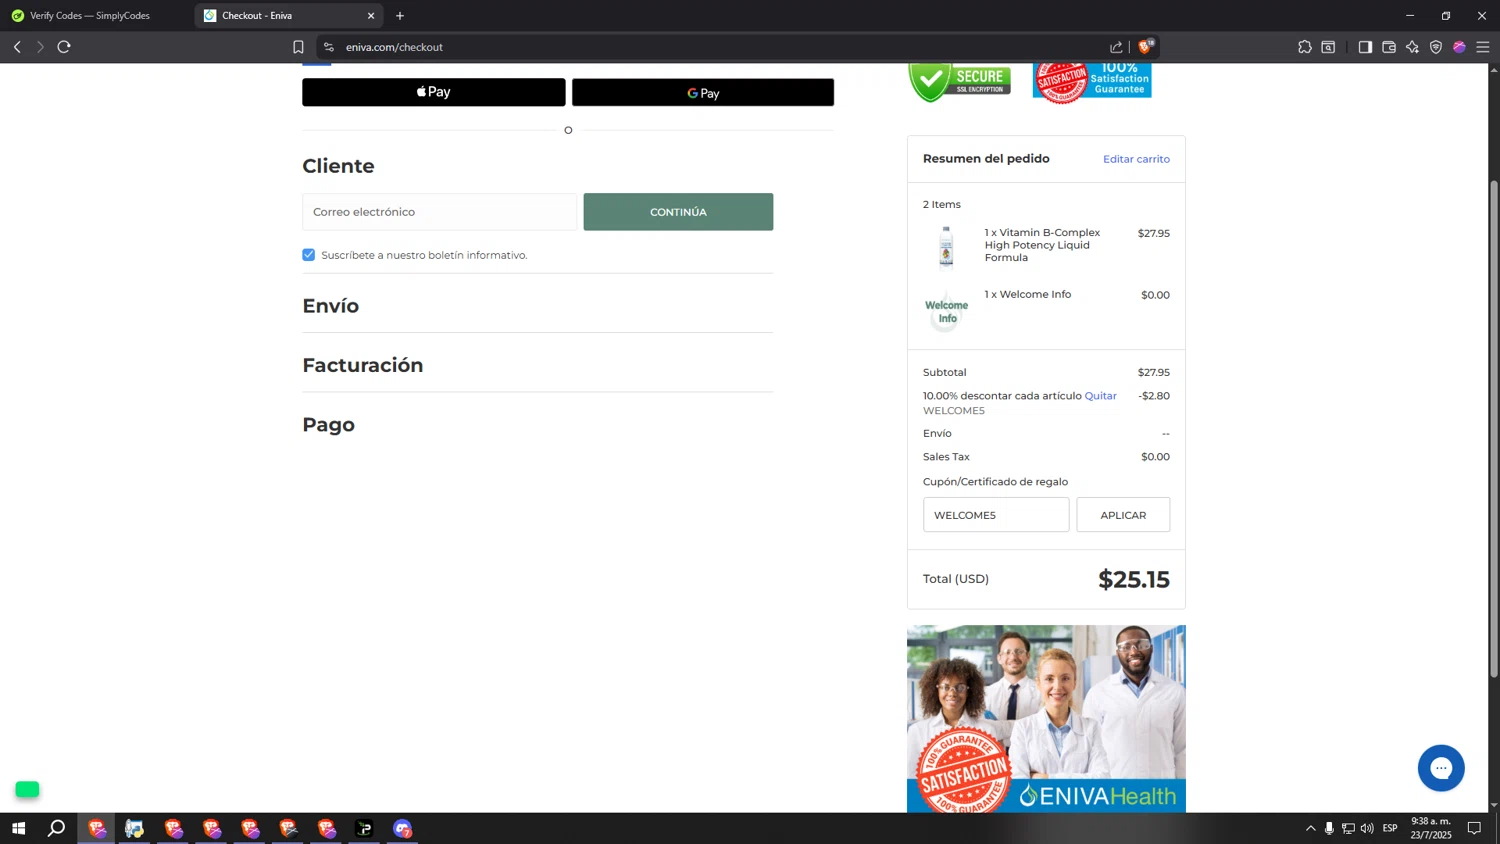Click the $25.15 total amount
This screenshot has height=844, width=1500.
[x=1134, y=579]
